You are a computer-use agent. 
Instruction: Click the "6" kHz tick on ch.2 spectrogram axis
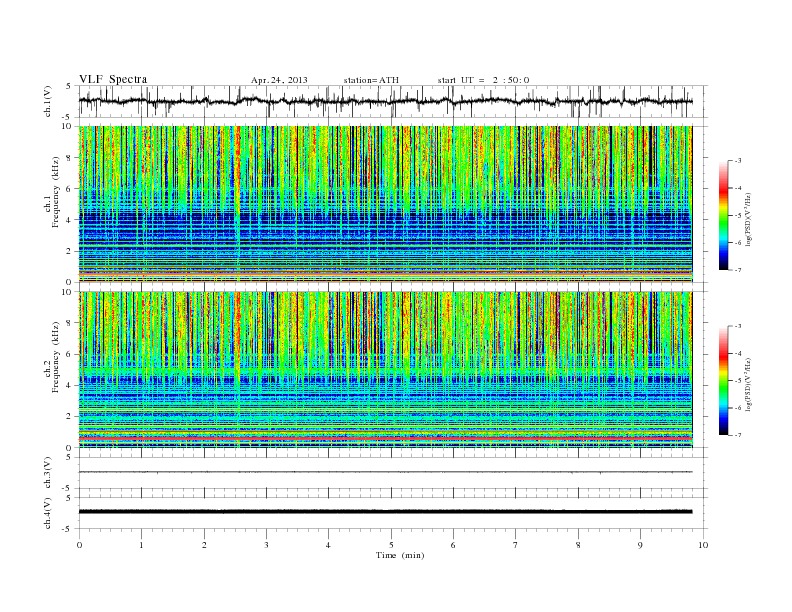(x=69, y=354)
